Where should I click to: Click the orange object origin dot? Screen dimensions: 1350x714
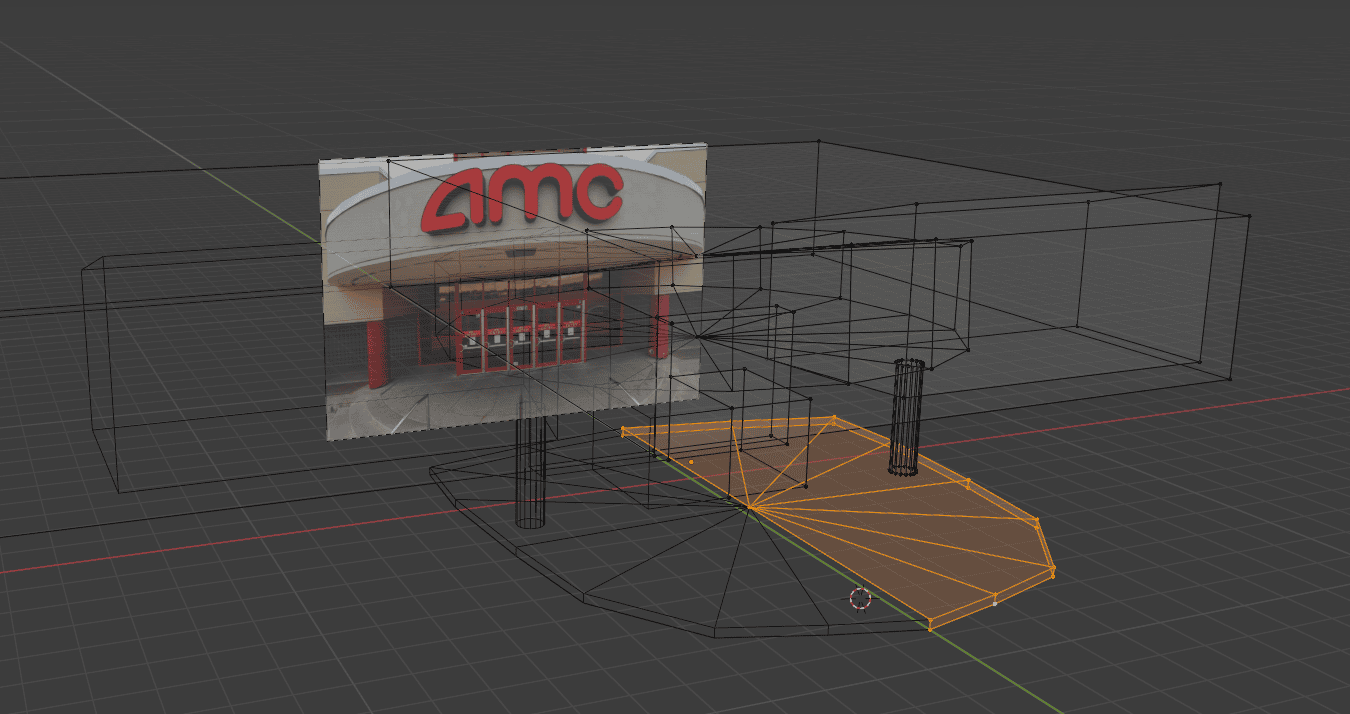click(691, 462)
